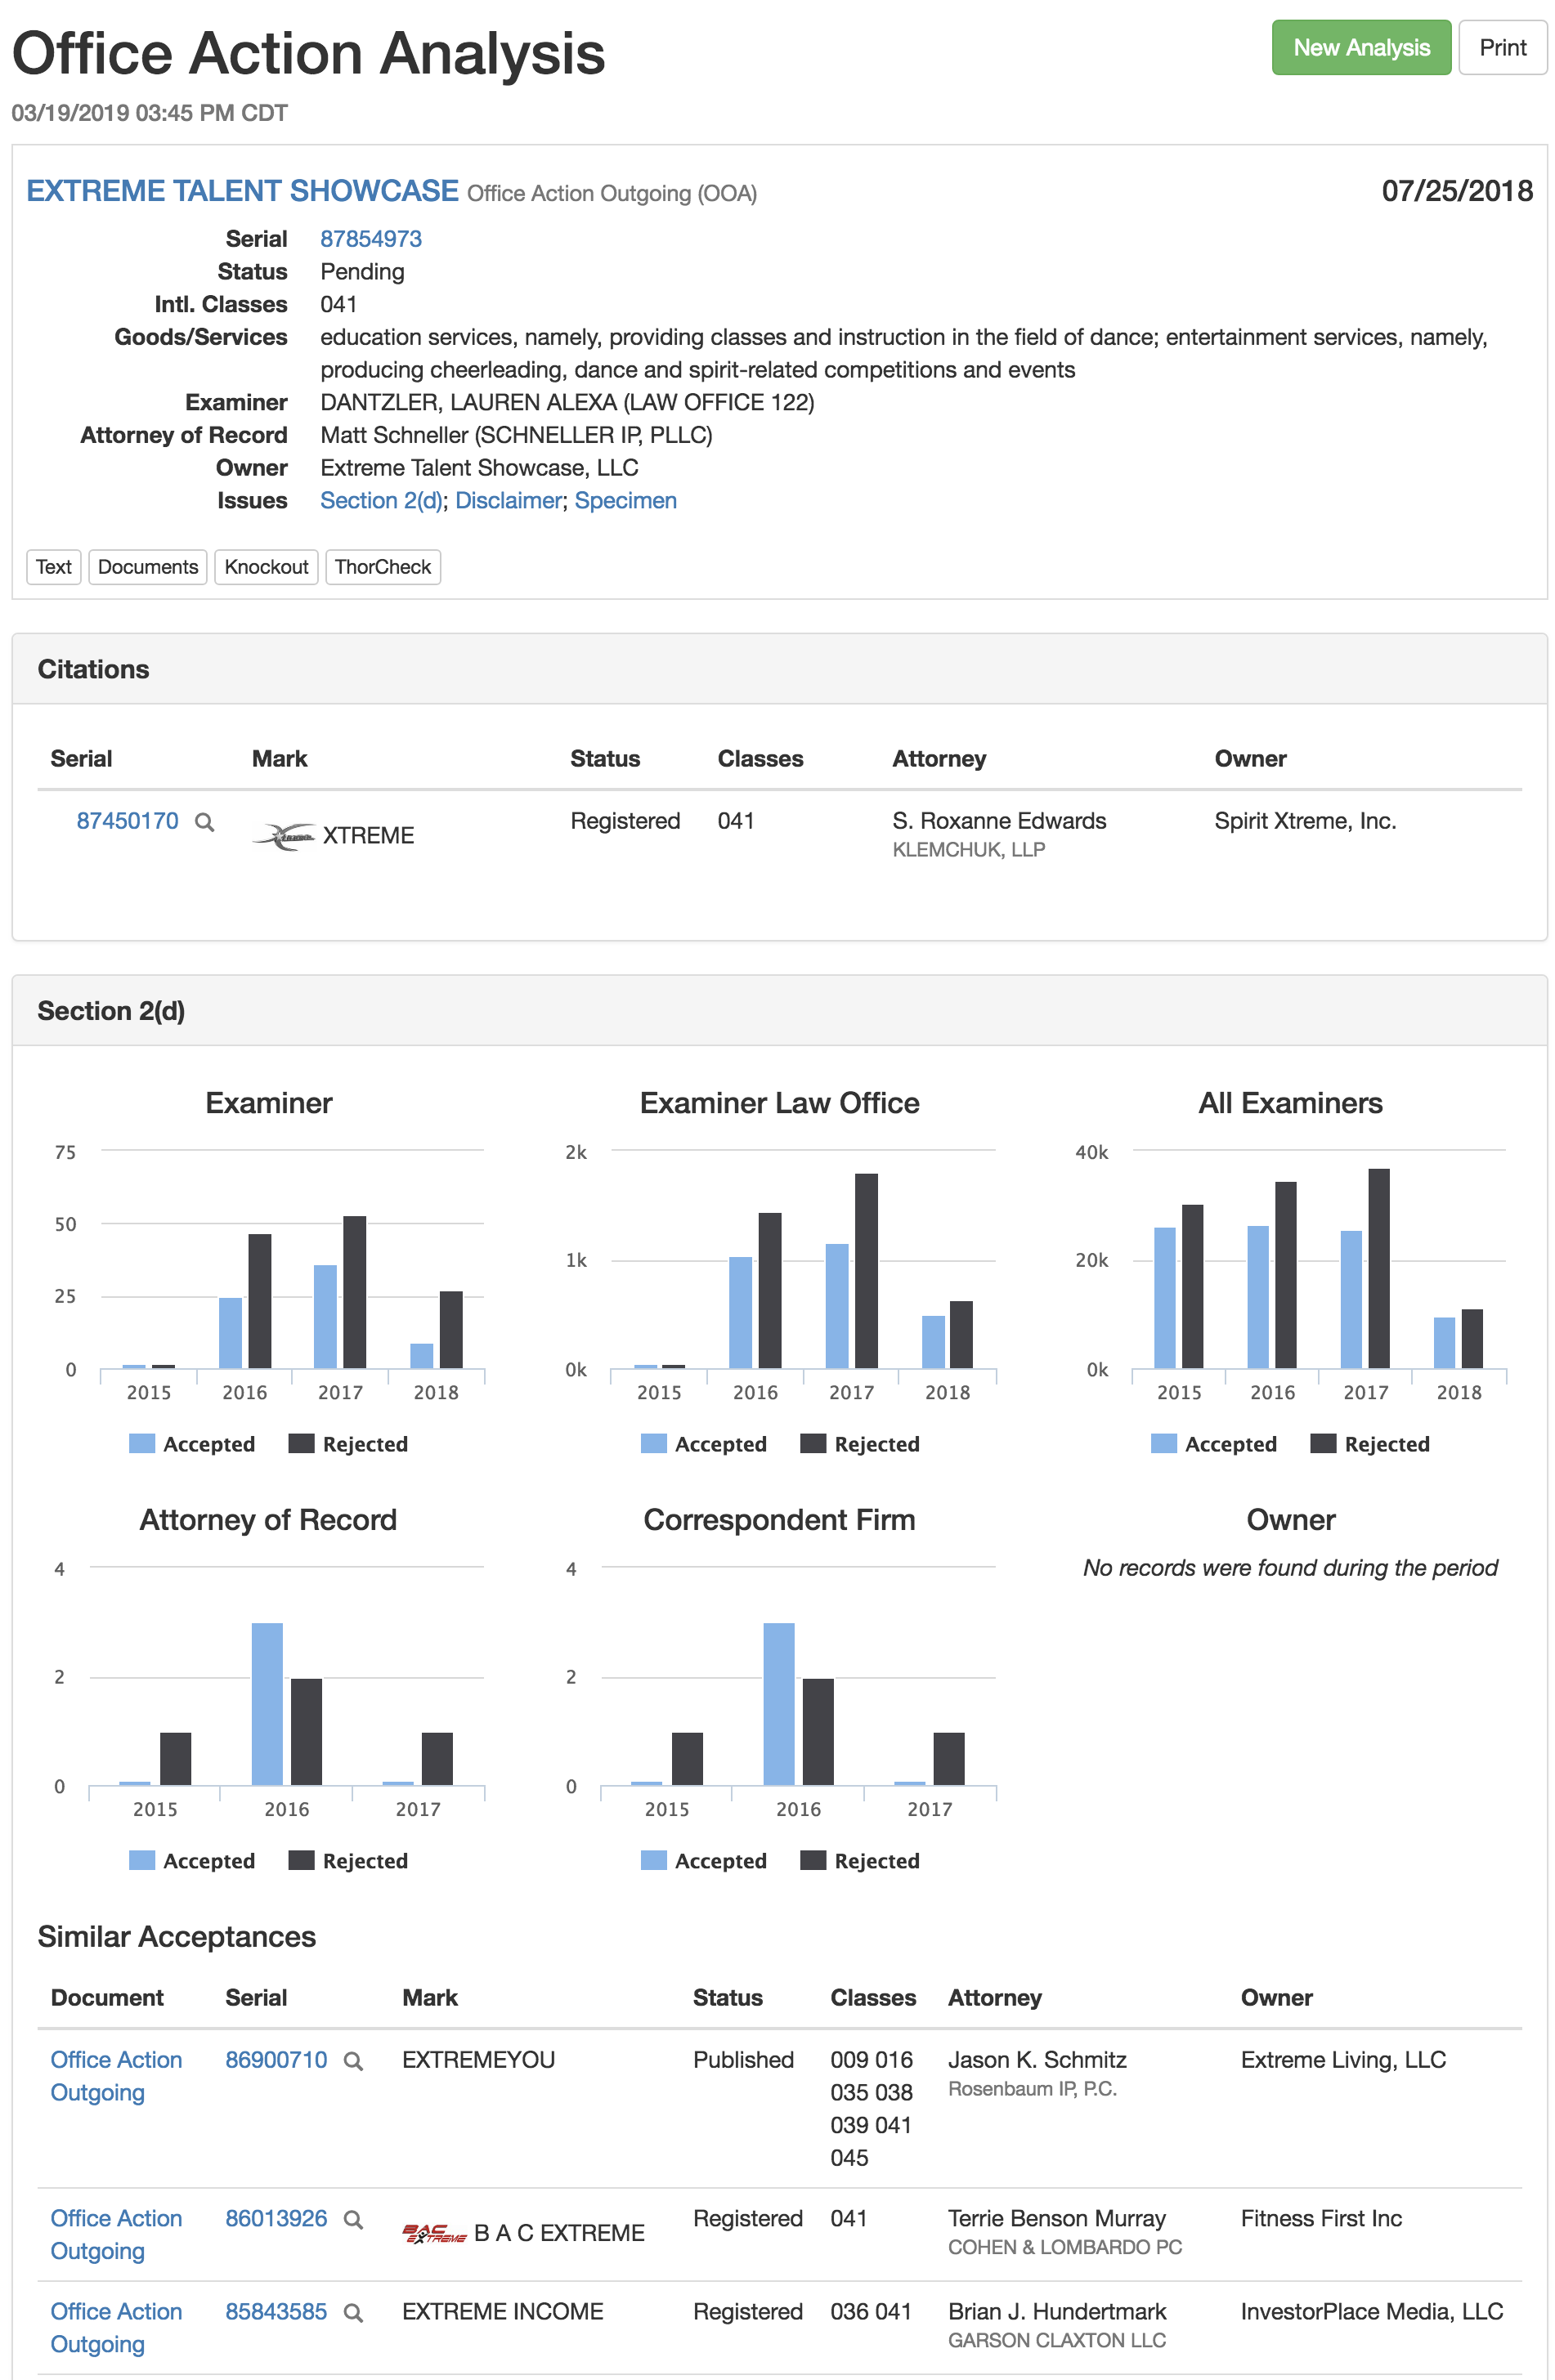The image size is (1555, 2380).
Task: Open the Specimen issue link
Action: (625, 501)
